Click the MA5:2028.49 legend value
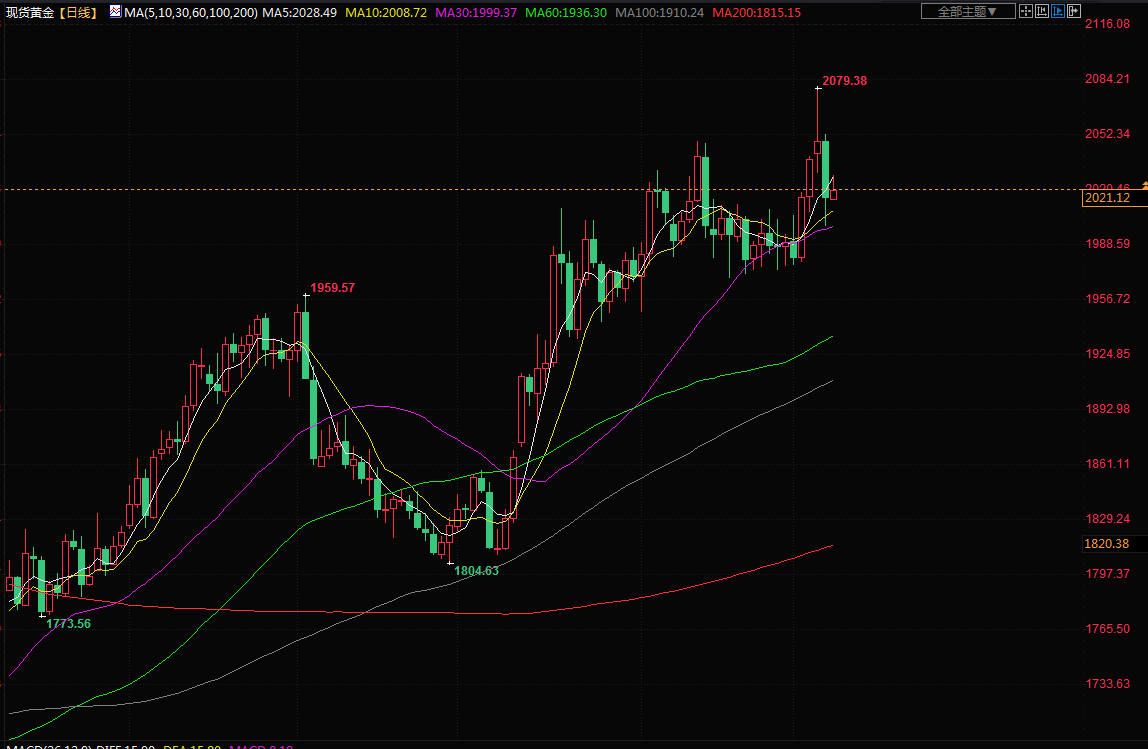This screenshot has width=1148, height=749. pyautogui.click(x=299, y=12)
